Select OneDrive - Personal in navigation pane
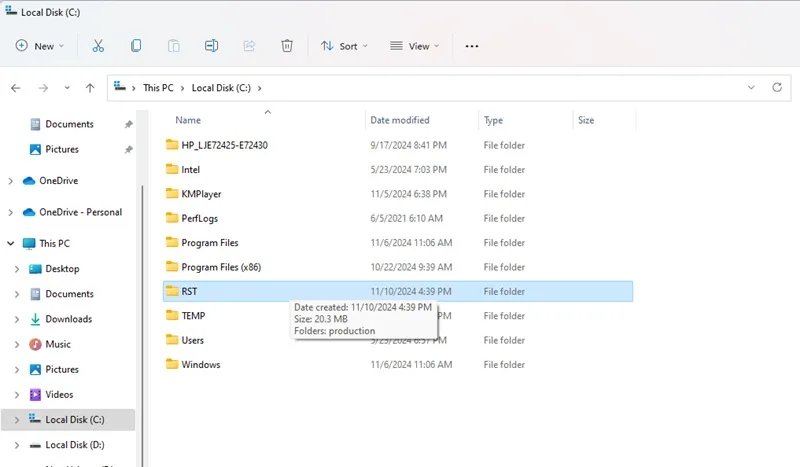 coord(80,212)
